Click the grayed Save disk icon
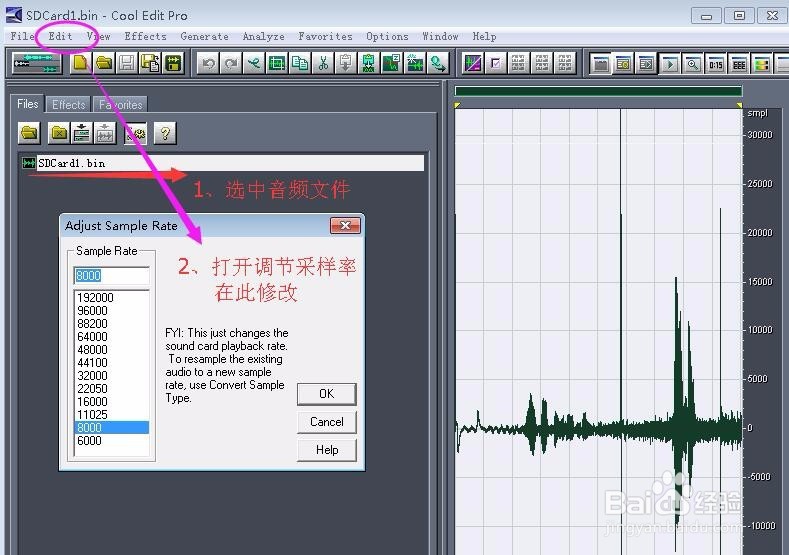 point(127,63)
